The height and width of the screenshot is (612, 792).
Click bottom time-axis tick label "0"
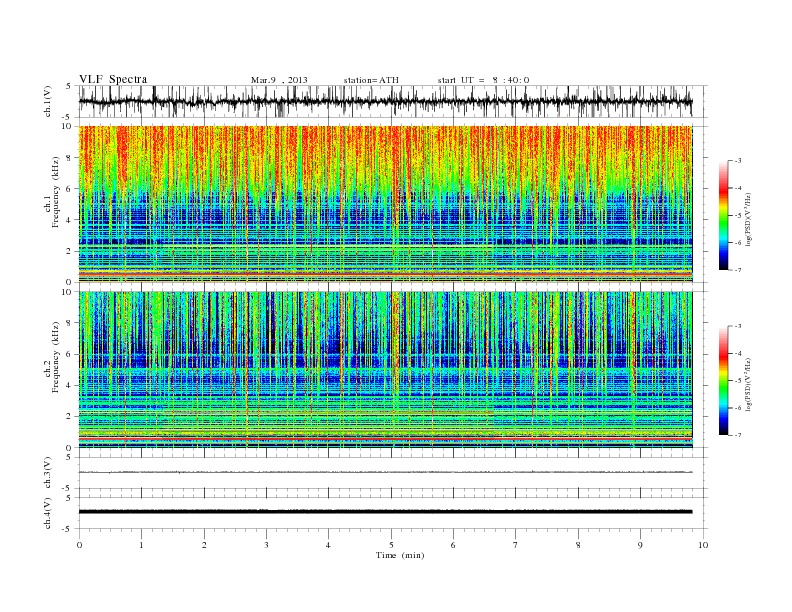79,545
